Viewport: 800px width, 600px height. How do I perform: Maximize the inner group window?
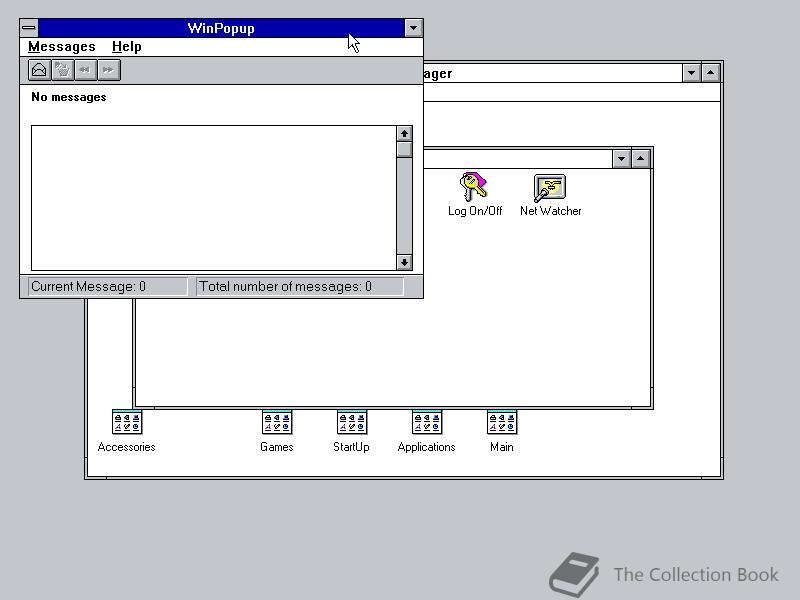point(641,159)
